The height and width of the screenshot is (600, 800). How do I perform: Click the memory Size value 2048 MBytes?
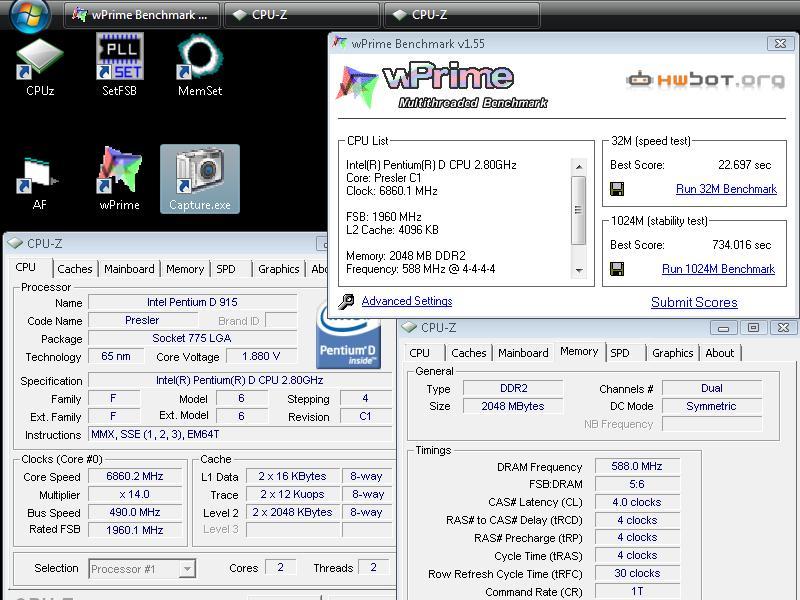point(513,406)
